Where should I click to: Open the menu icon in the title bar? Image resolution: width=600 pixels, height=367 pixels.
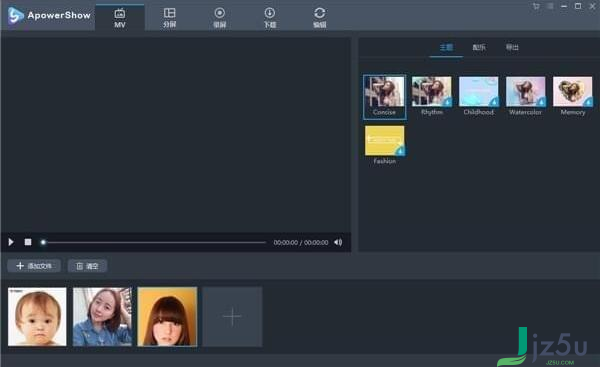(550, 6)
